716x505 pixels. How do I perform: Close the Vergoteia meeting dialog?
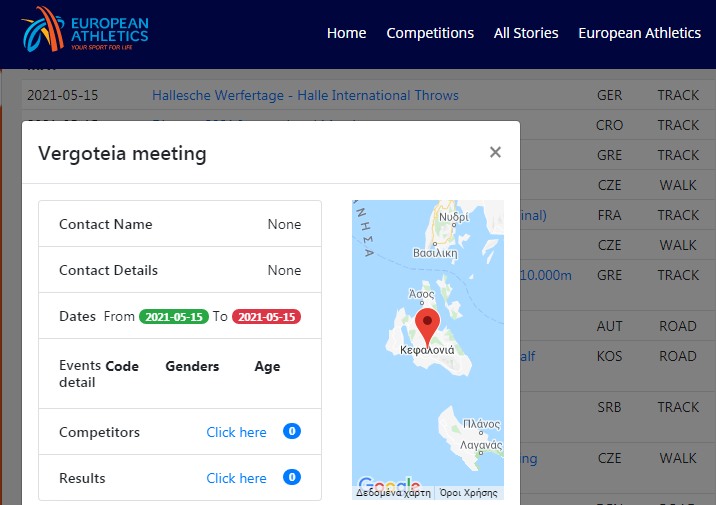pyautogui.click(x=495, y=153)
